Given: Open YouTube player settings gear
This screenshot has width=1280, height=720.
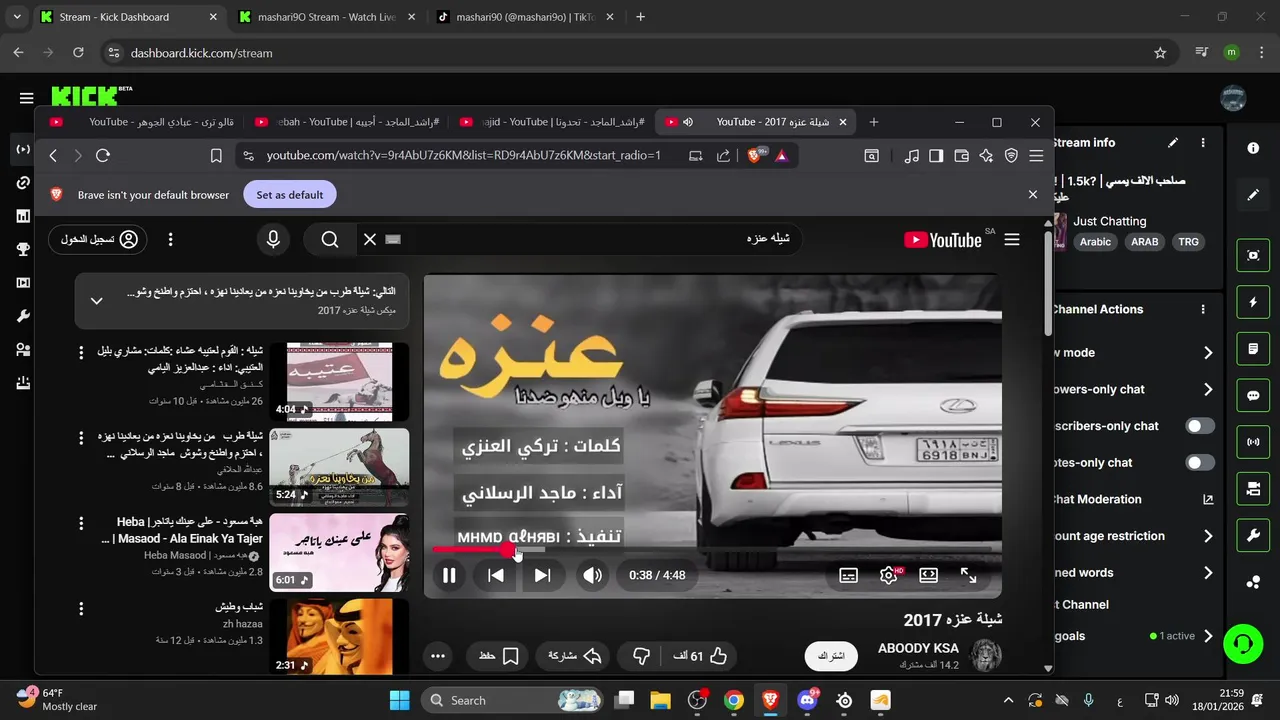Looking at the screenshot, I should coord(888,575).
